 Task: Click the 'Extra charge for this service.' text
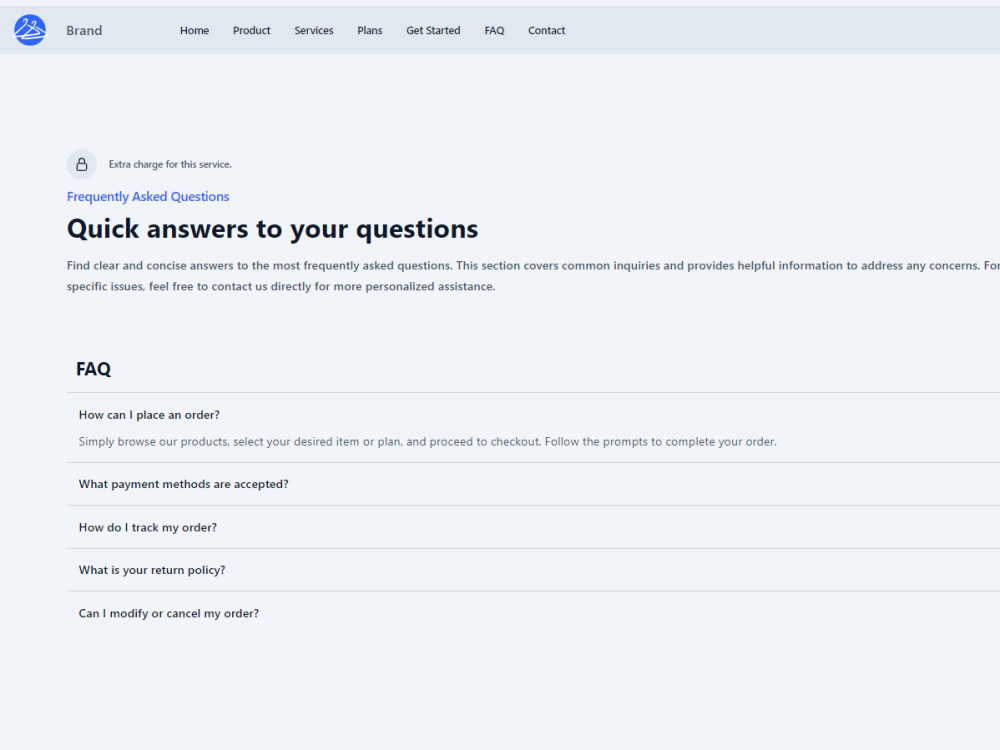170,165
